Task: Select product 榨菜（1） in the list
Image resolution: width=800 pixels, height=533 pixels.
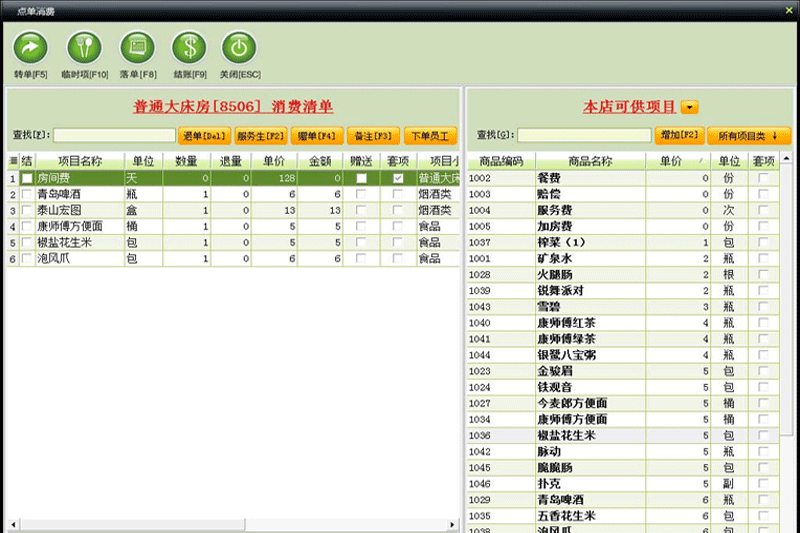Action: 623,242
